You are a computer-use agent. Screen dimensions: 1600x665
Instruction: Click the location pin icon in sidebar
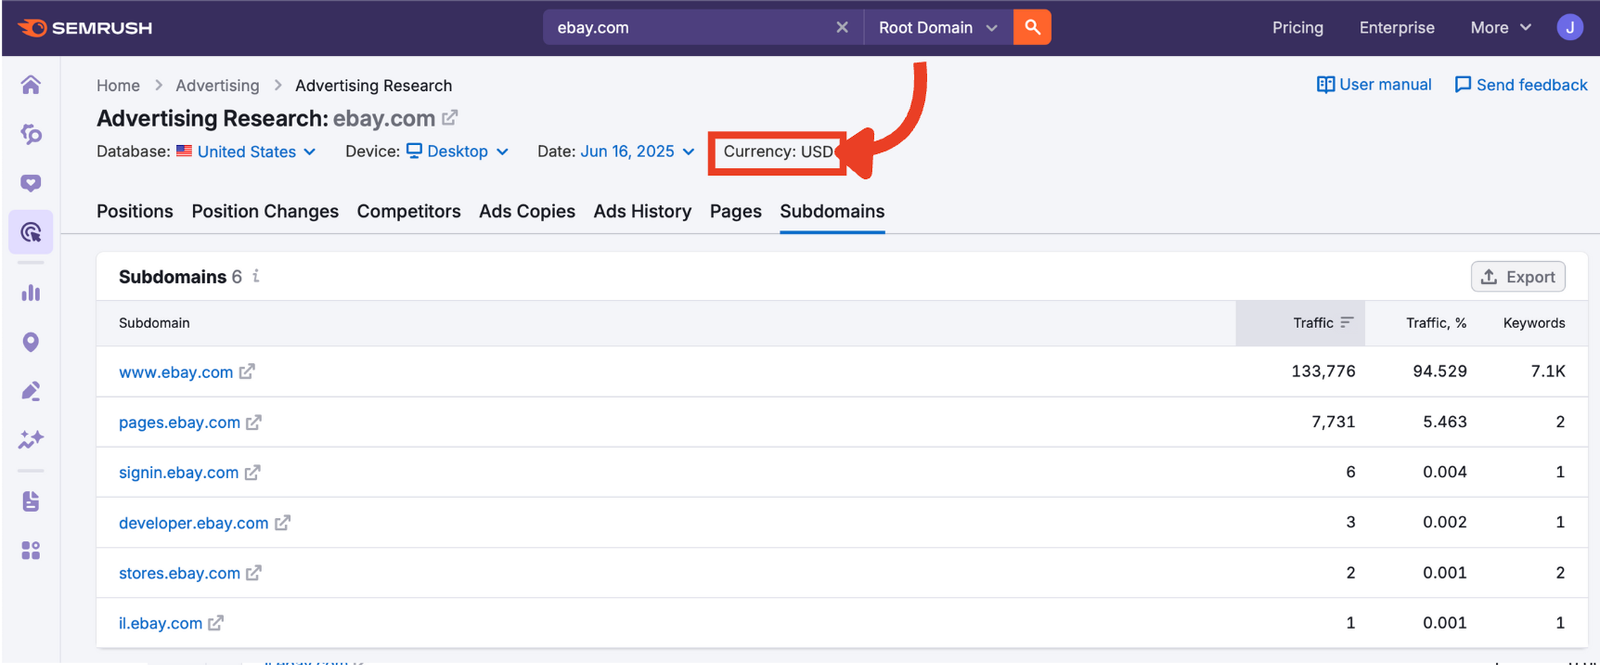31,342
